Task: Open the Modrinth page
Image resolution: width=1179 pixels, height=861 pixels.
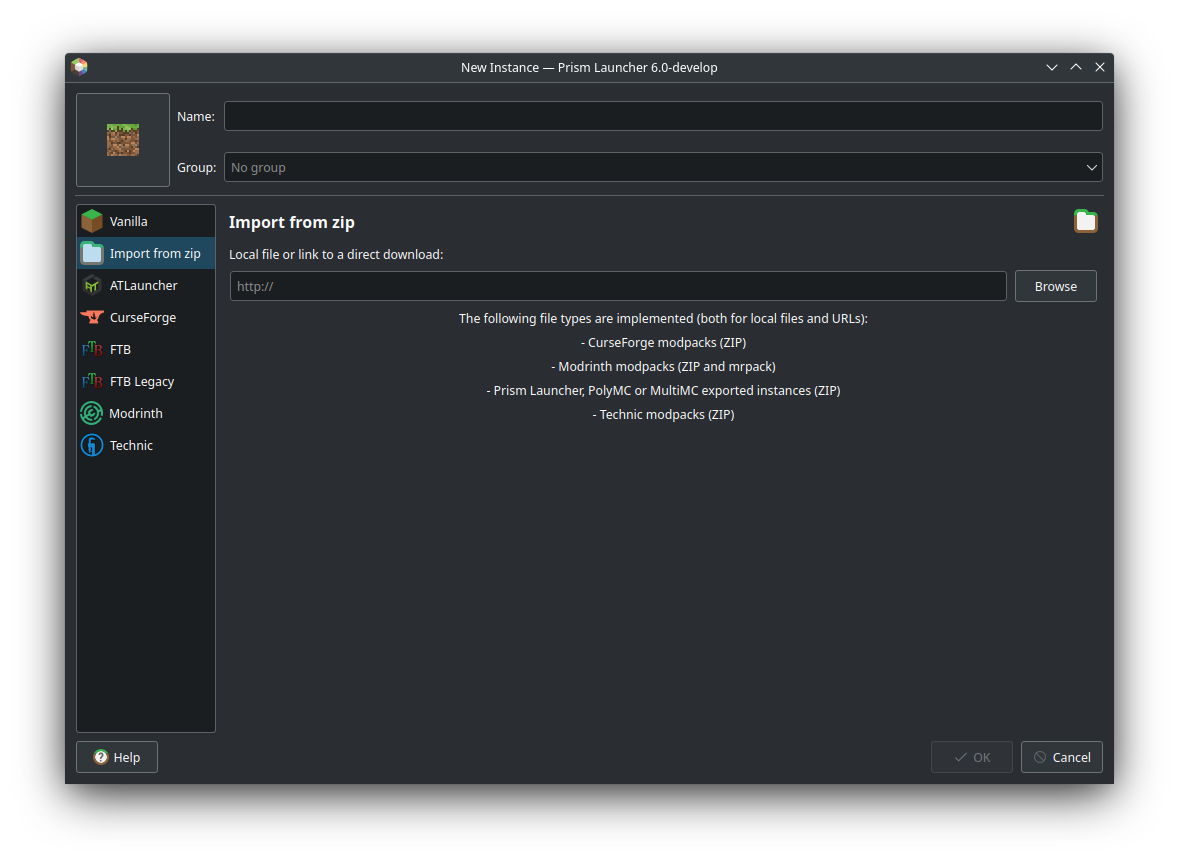Action: 146,414
